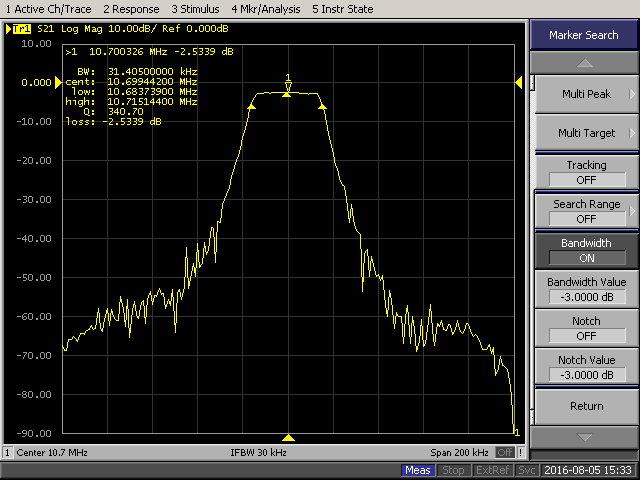Toggle the Bandwidth ON softkey
The width and height of the screenshot is (640, 480).
pos(586,250)
